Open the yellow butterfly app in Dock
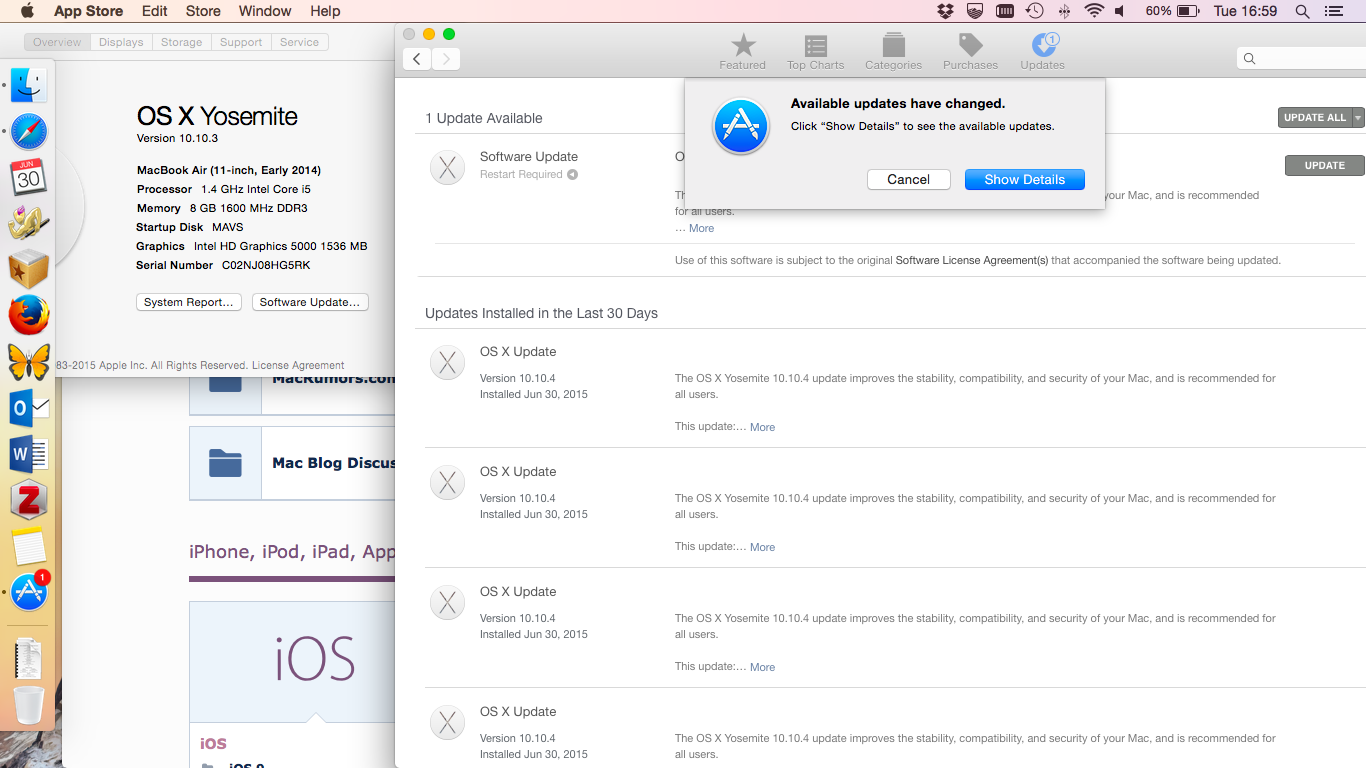 pos(29,360)
